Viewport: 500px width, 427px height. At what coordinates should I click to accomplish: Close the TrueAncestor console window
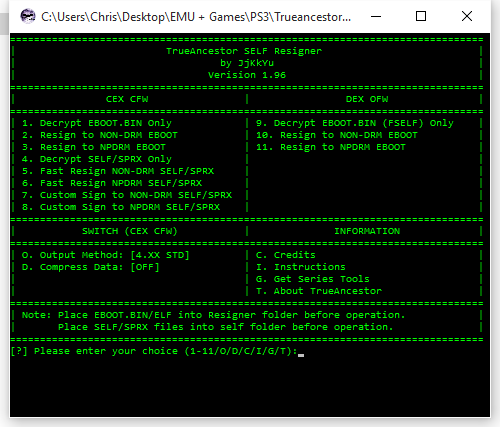[467, 16]
